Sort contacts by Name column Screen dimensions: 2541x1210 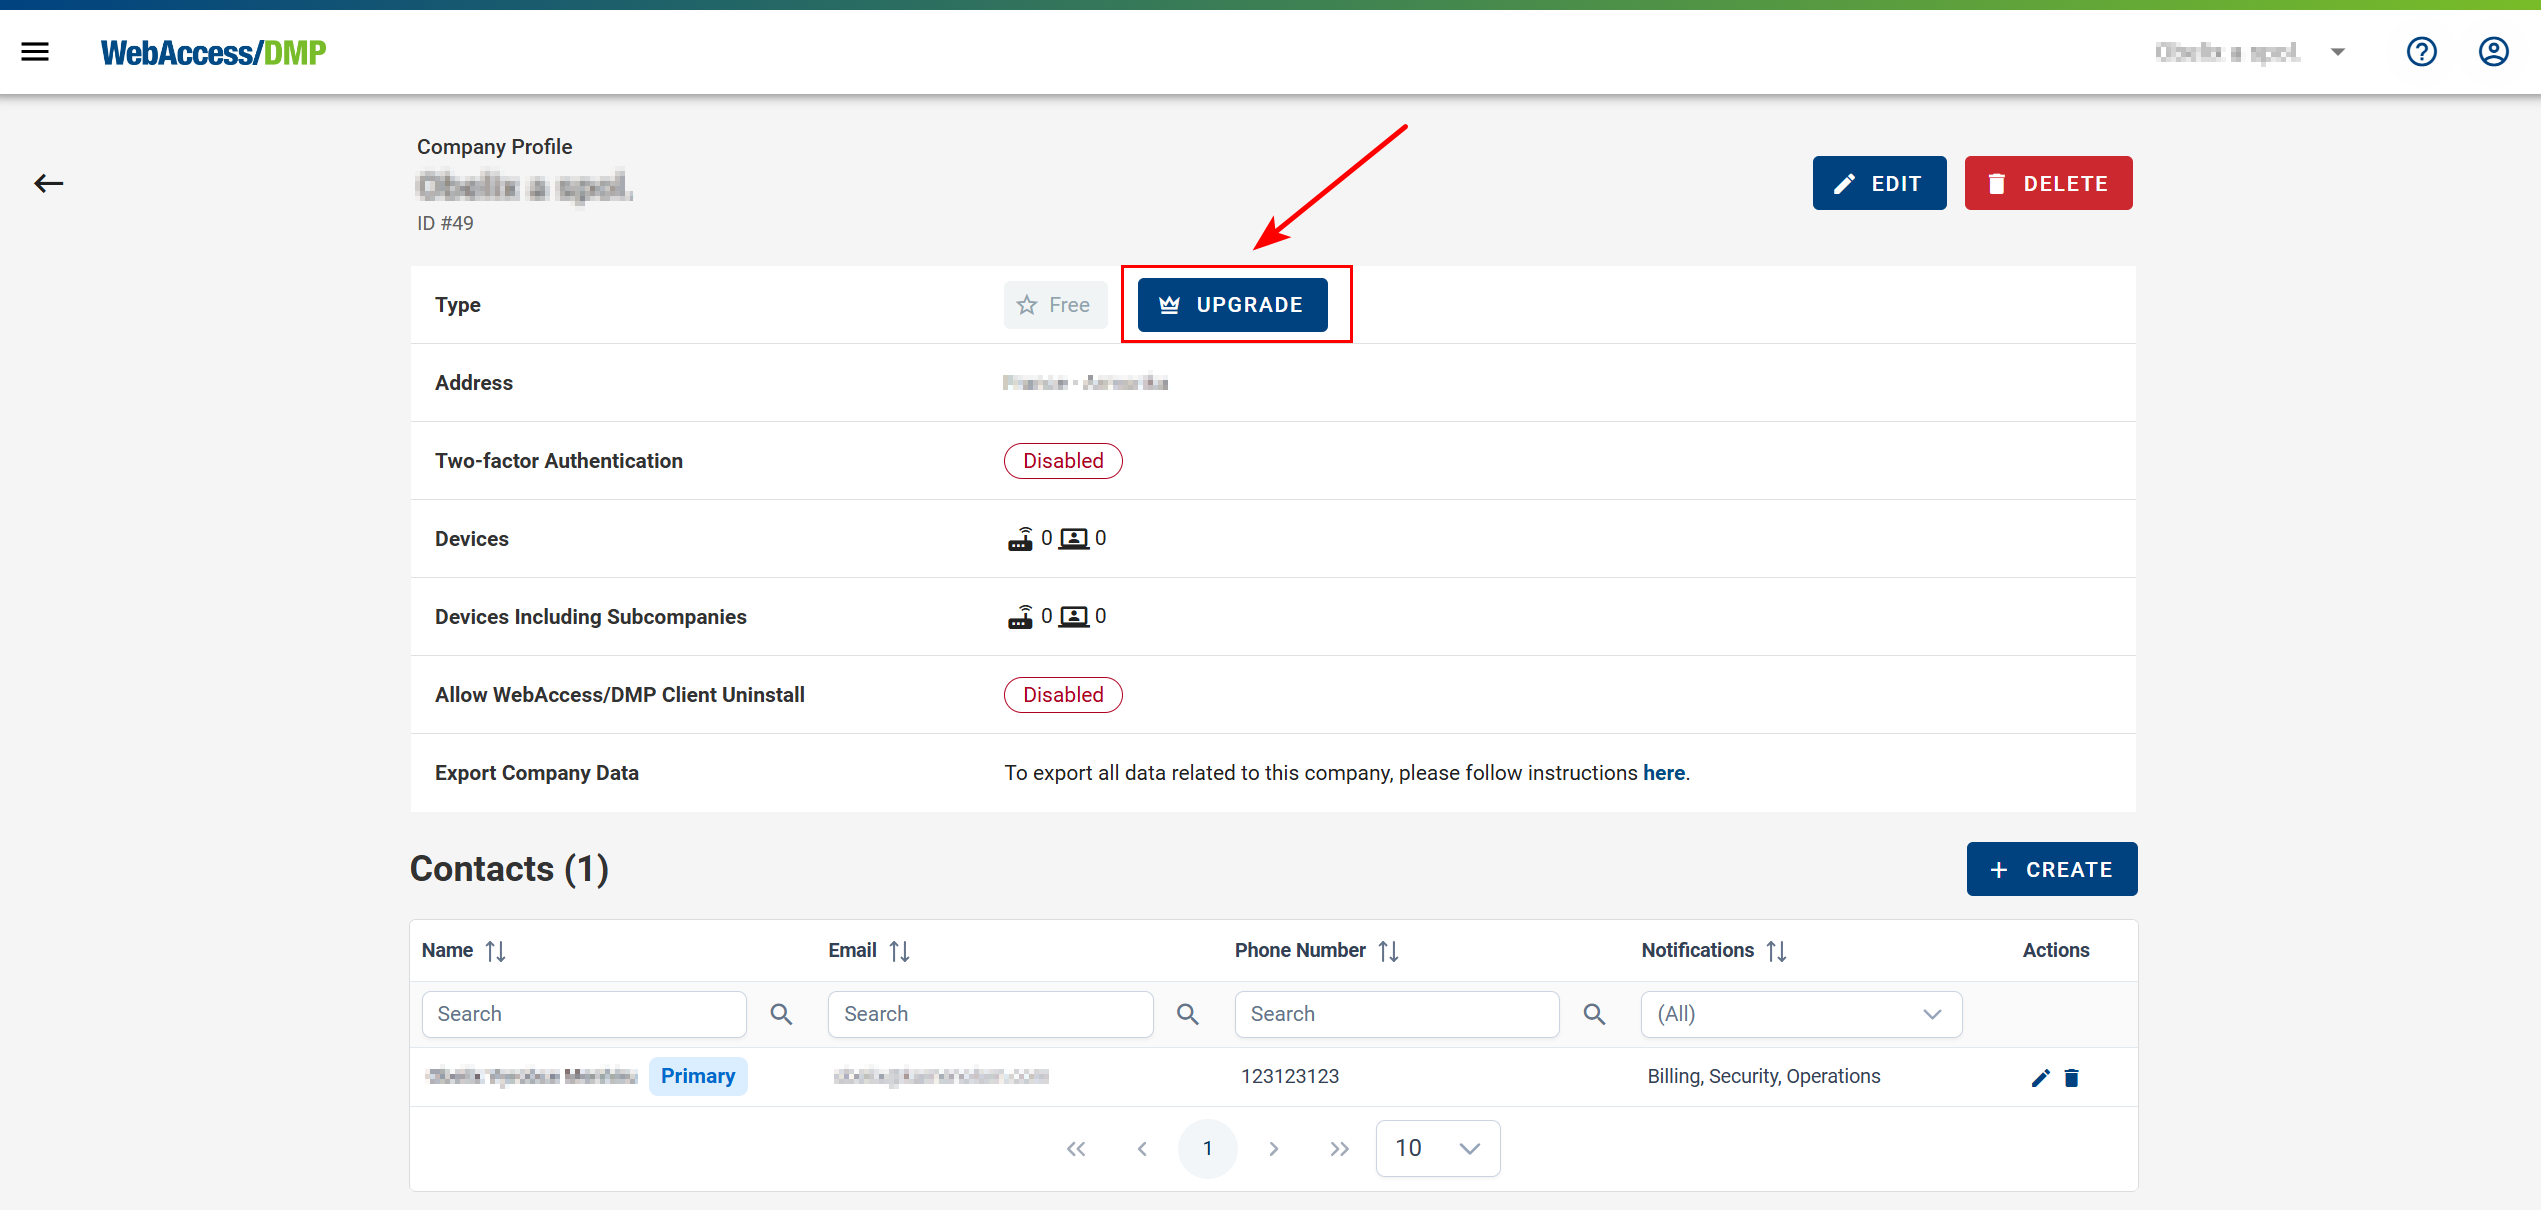(x=495, y=951)
